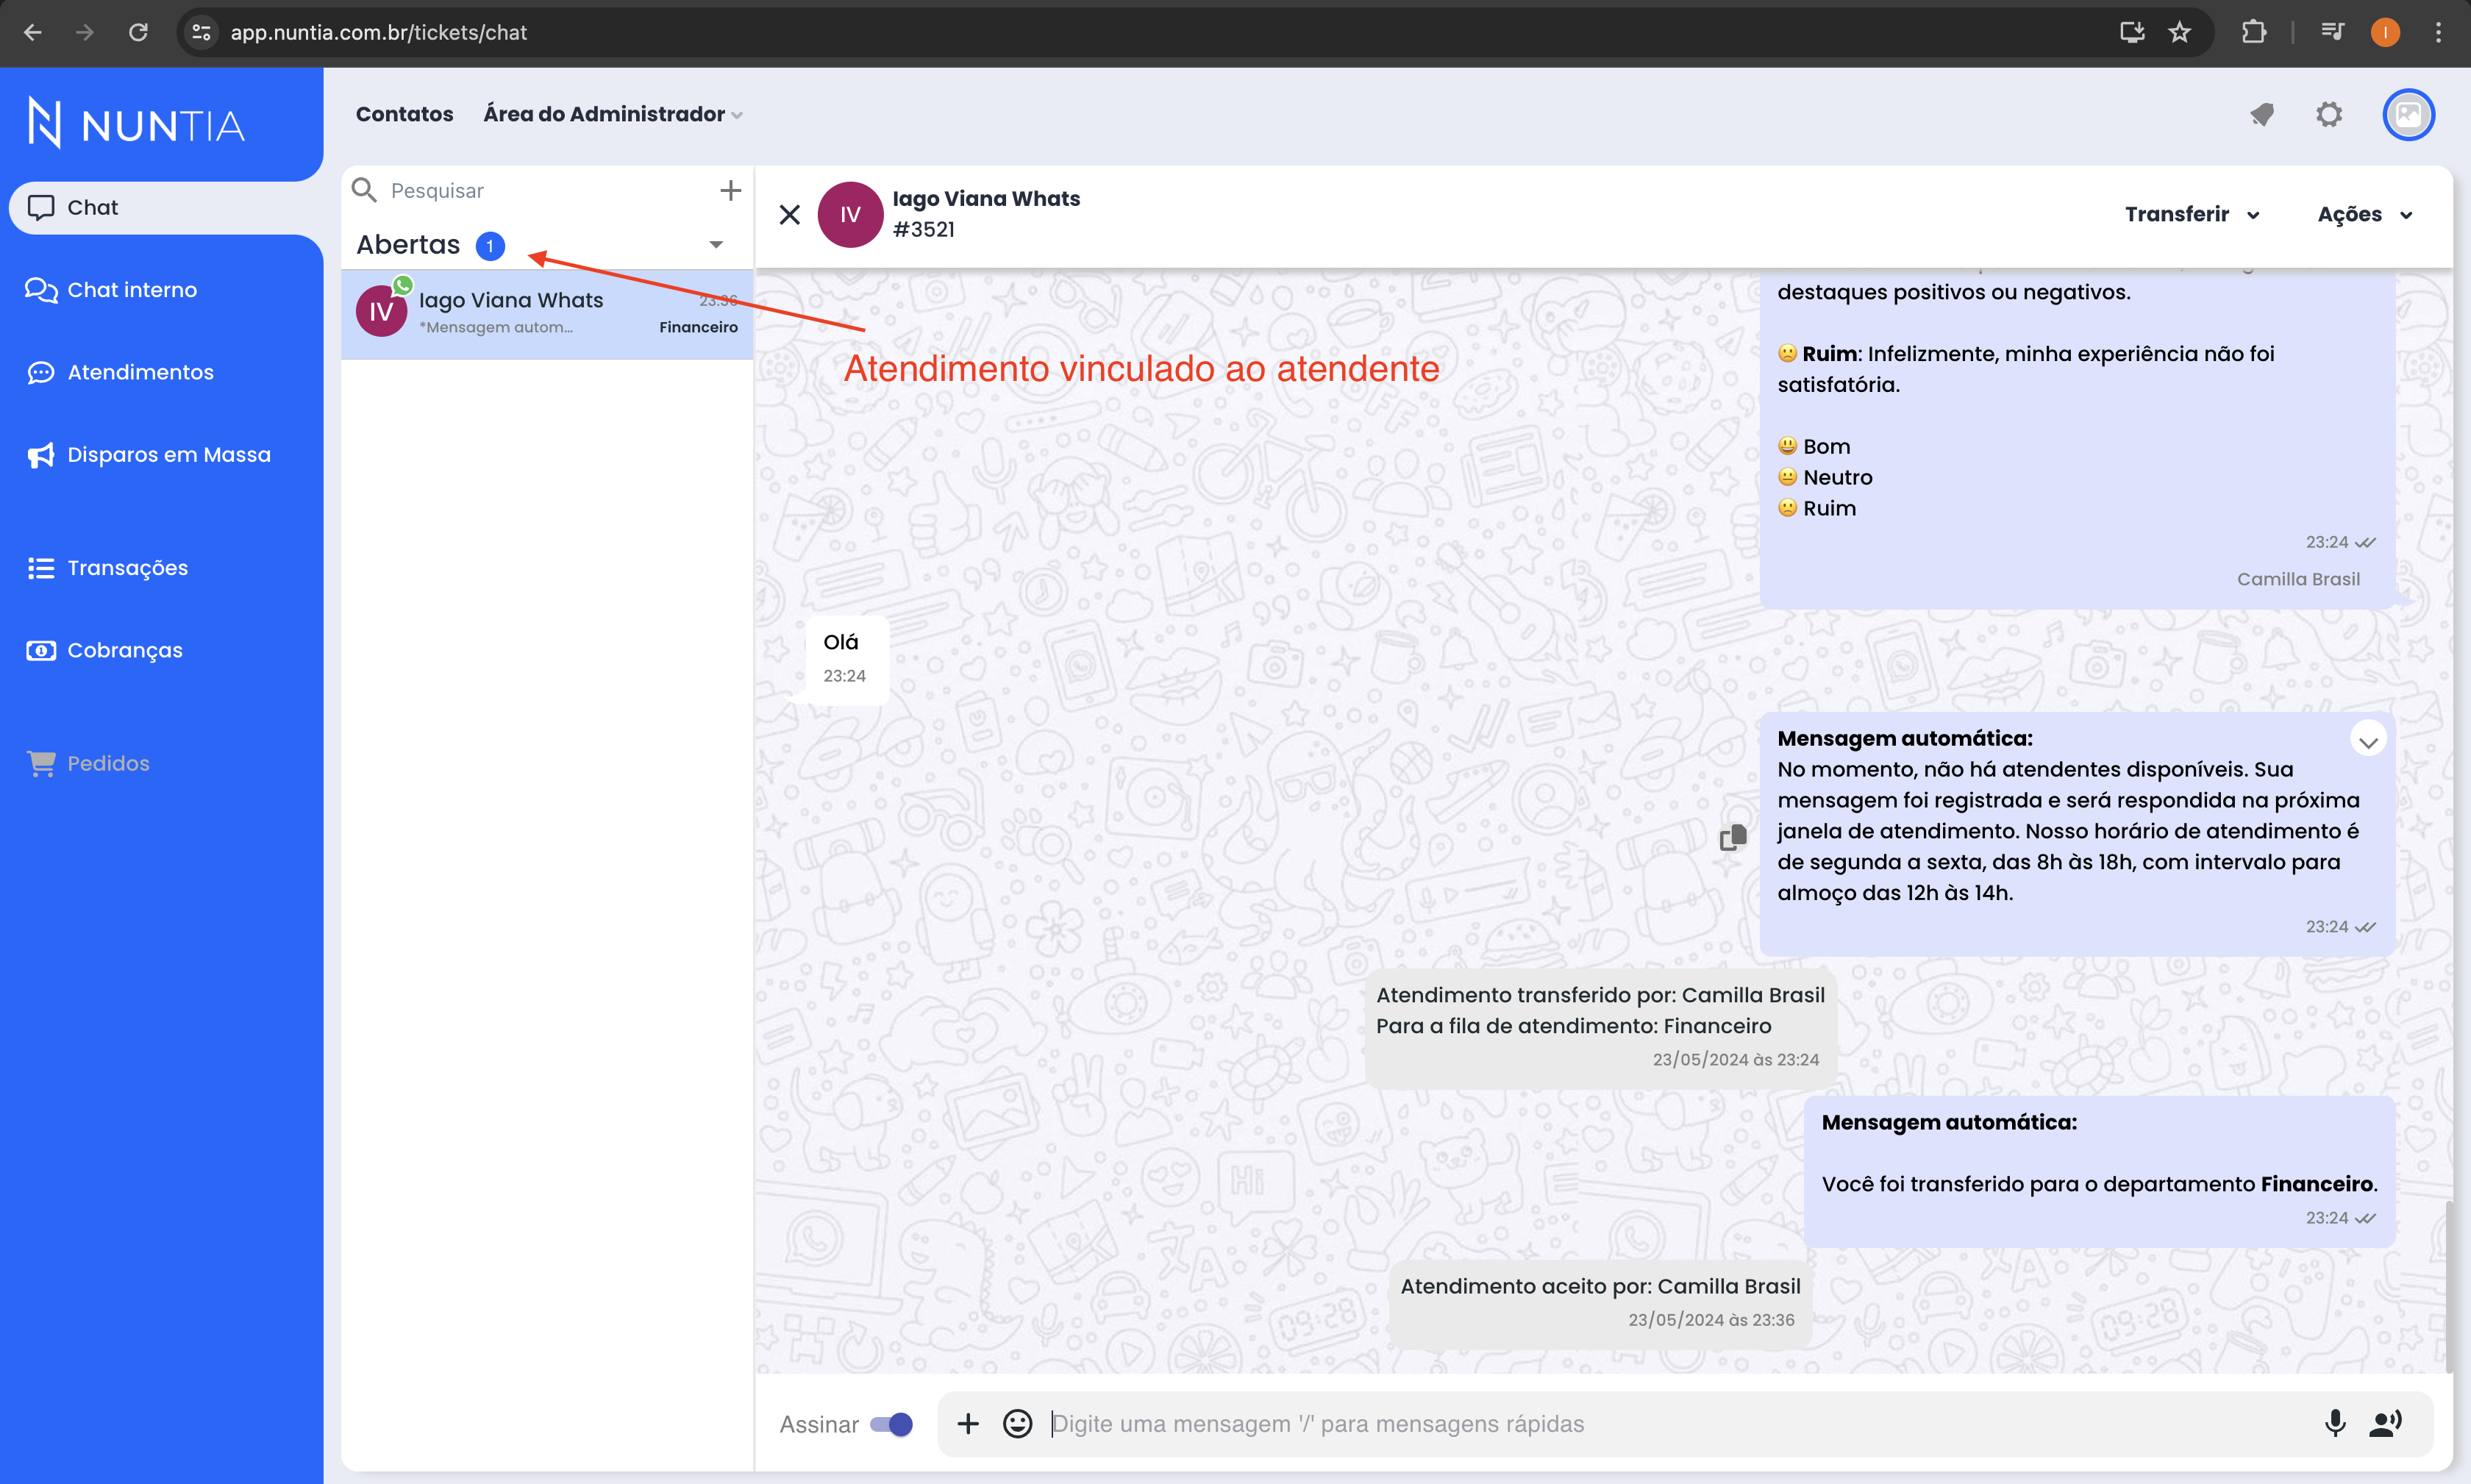The image size is (2471, 1484).
Task: Click the Abertas count badge
Action: click(x=490, y=246)
